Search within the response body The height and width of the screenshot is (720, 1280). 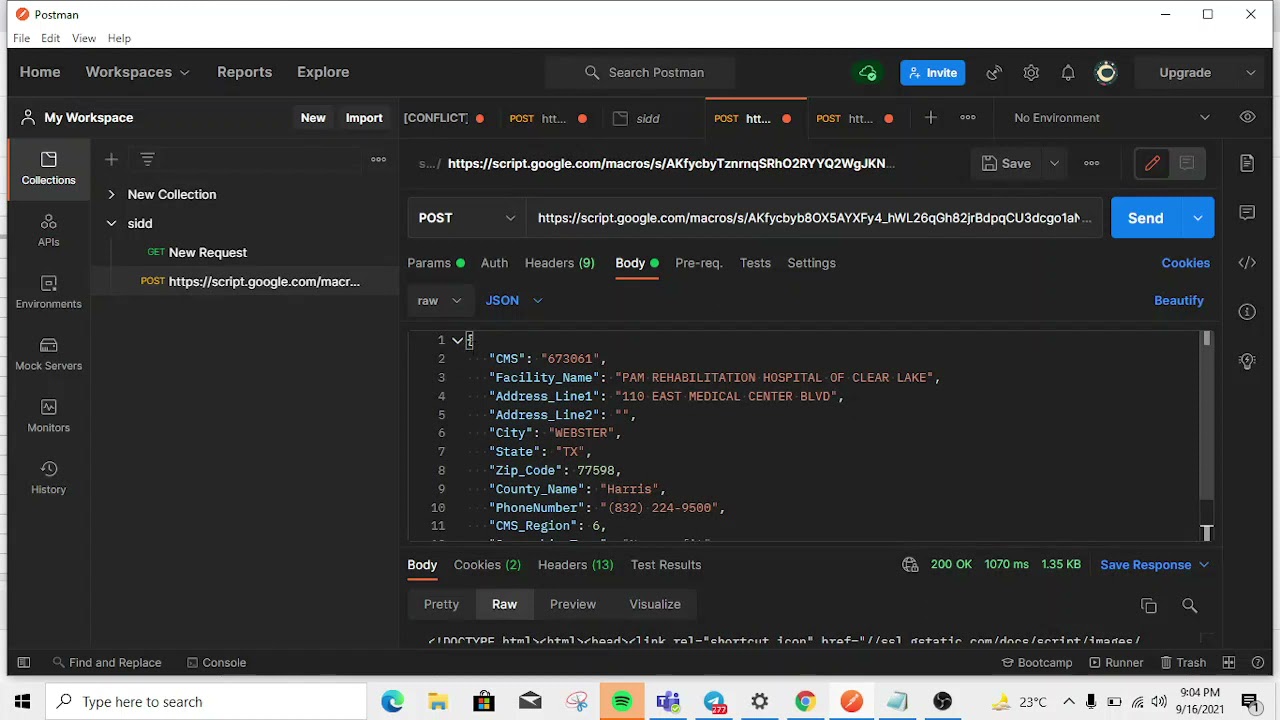[1189, 605]
